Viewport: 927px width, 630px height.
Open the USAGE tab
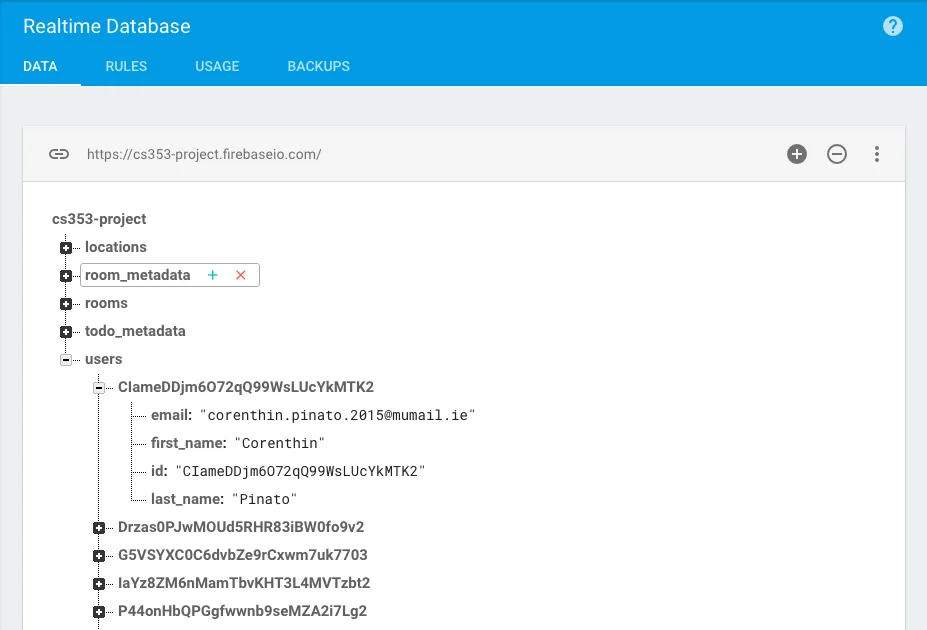coord(216,66)
